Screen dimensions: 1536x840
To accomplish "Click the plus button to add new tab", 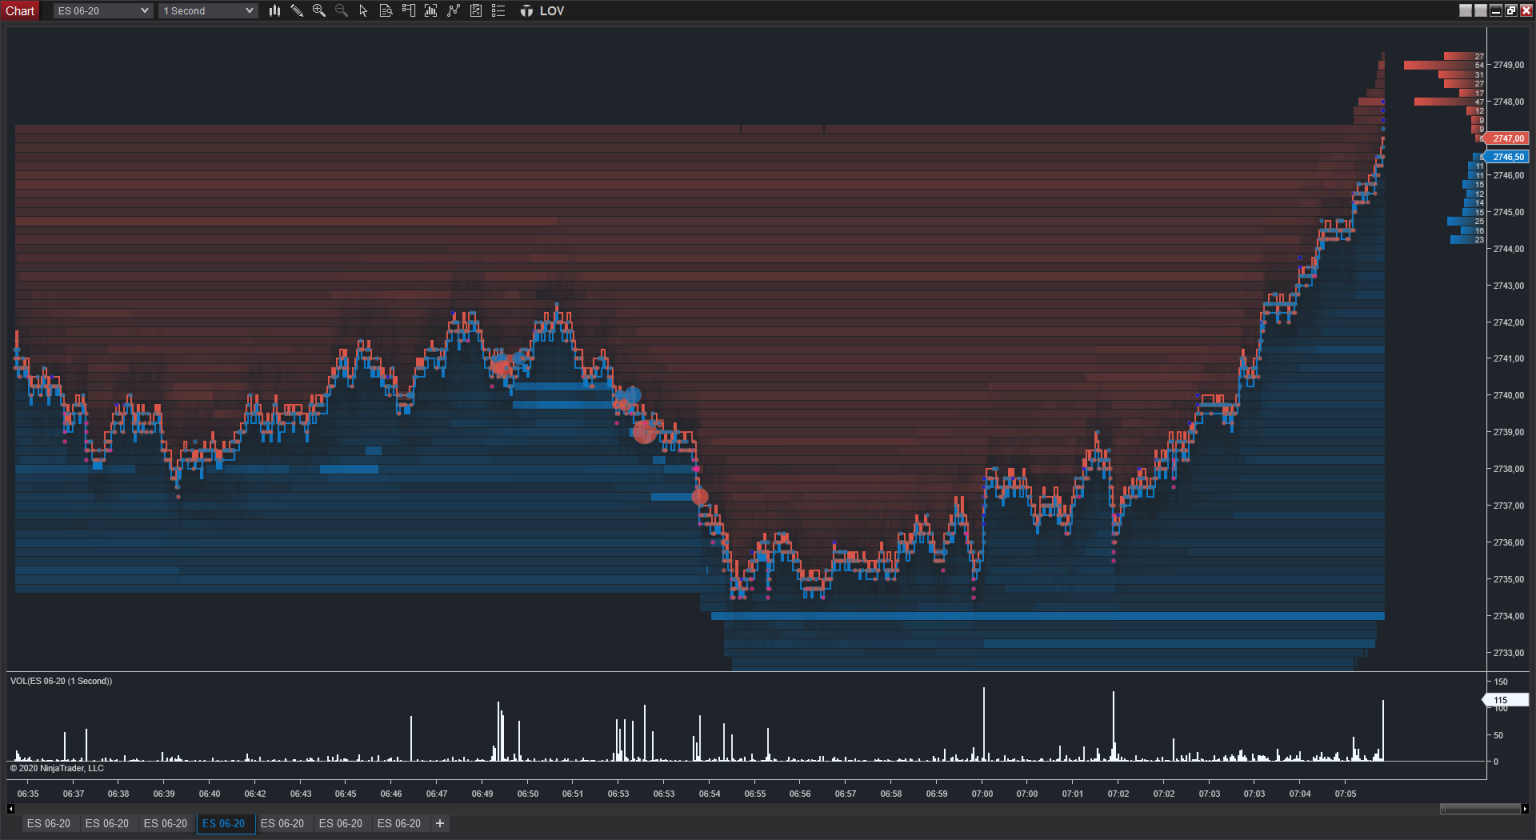I will pos(440,823).
